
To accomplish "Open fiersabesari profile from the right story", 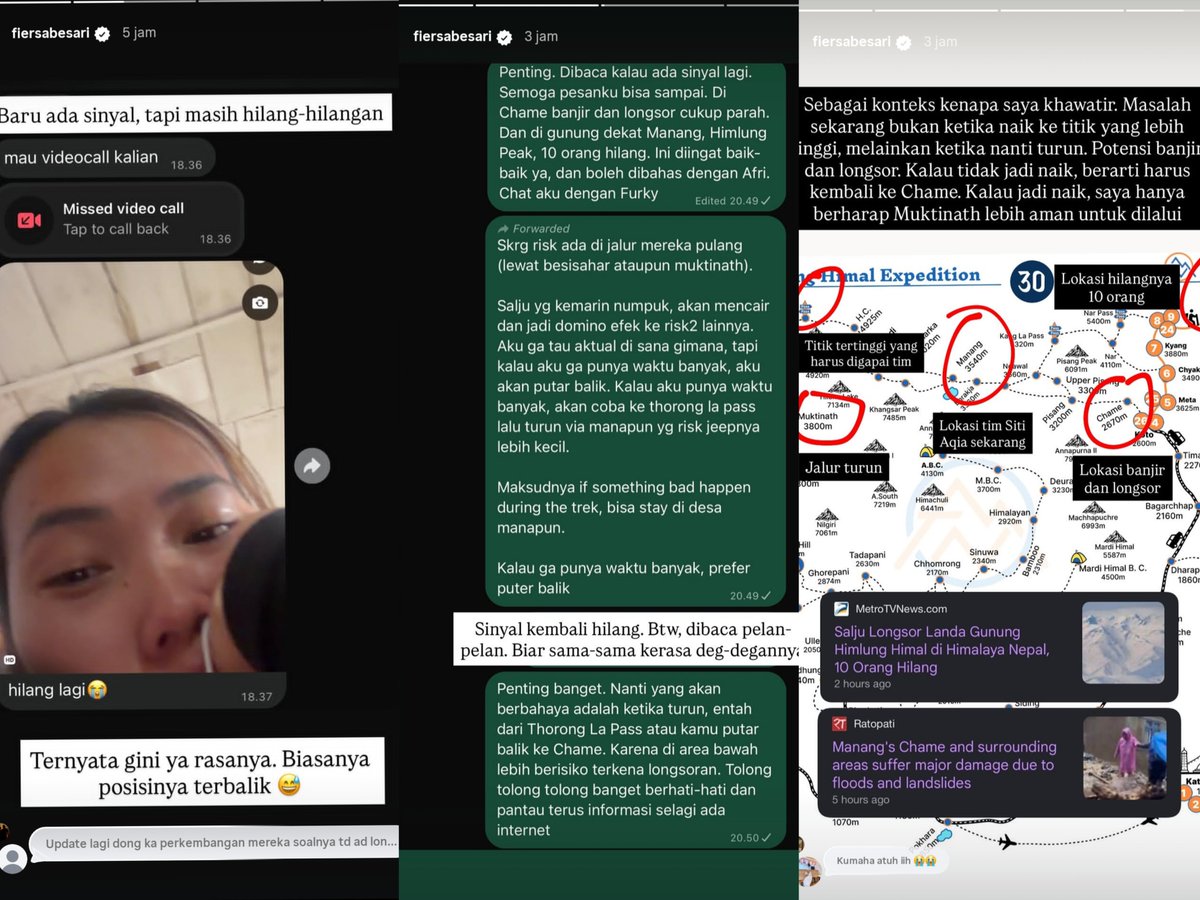I will [x=852, y=42].
